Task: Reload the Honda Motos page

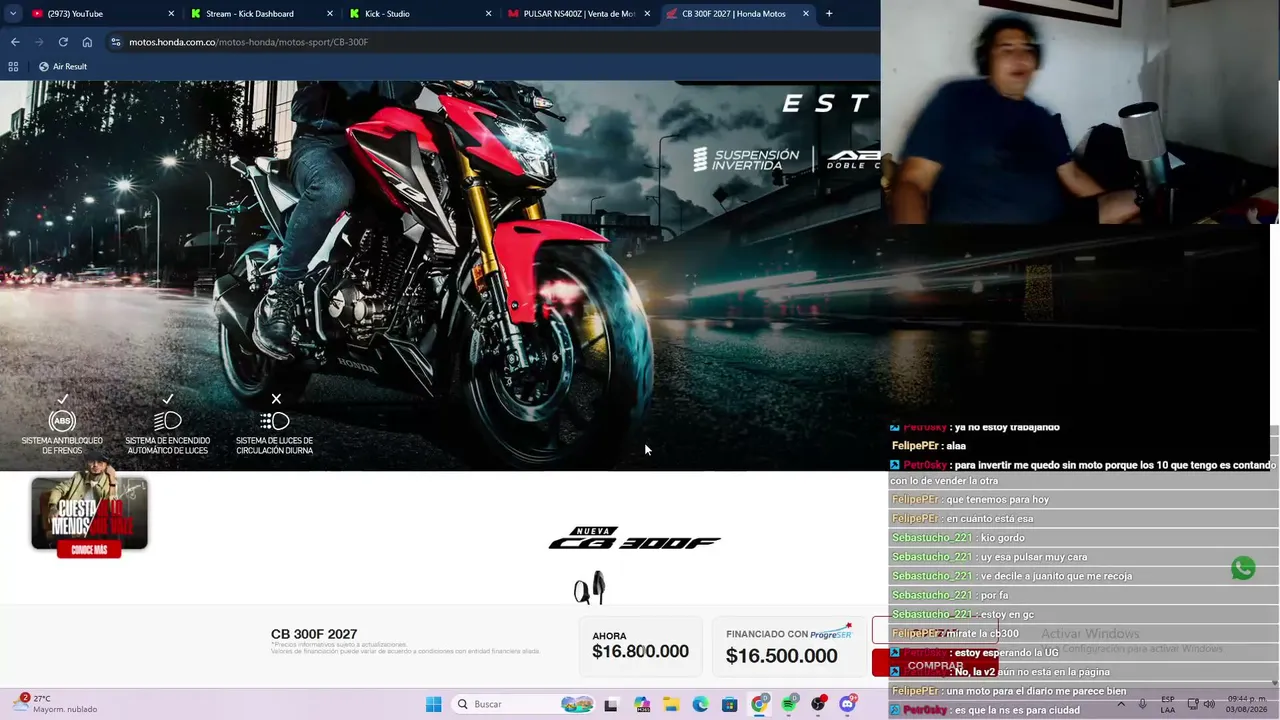Action: pos(63,42)
